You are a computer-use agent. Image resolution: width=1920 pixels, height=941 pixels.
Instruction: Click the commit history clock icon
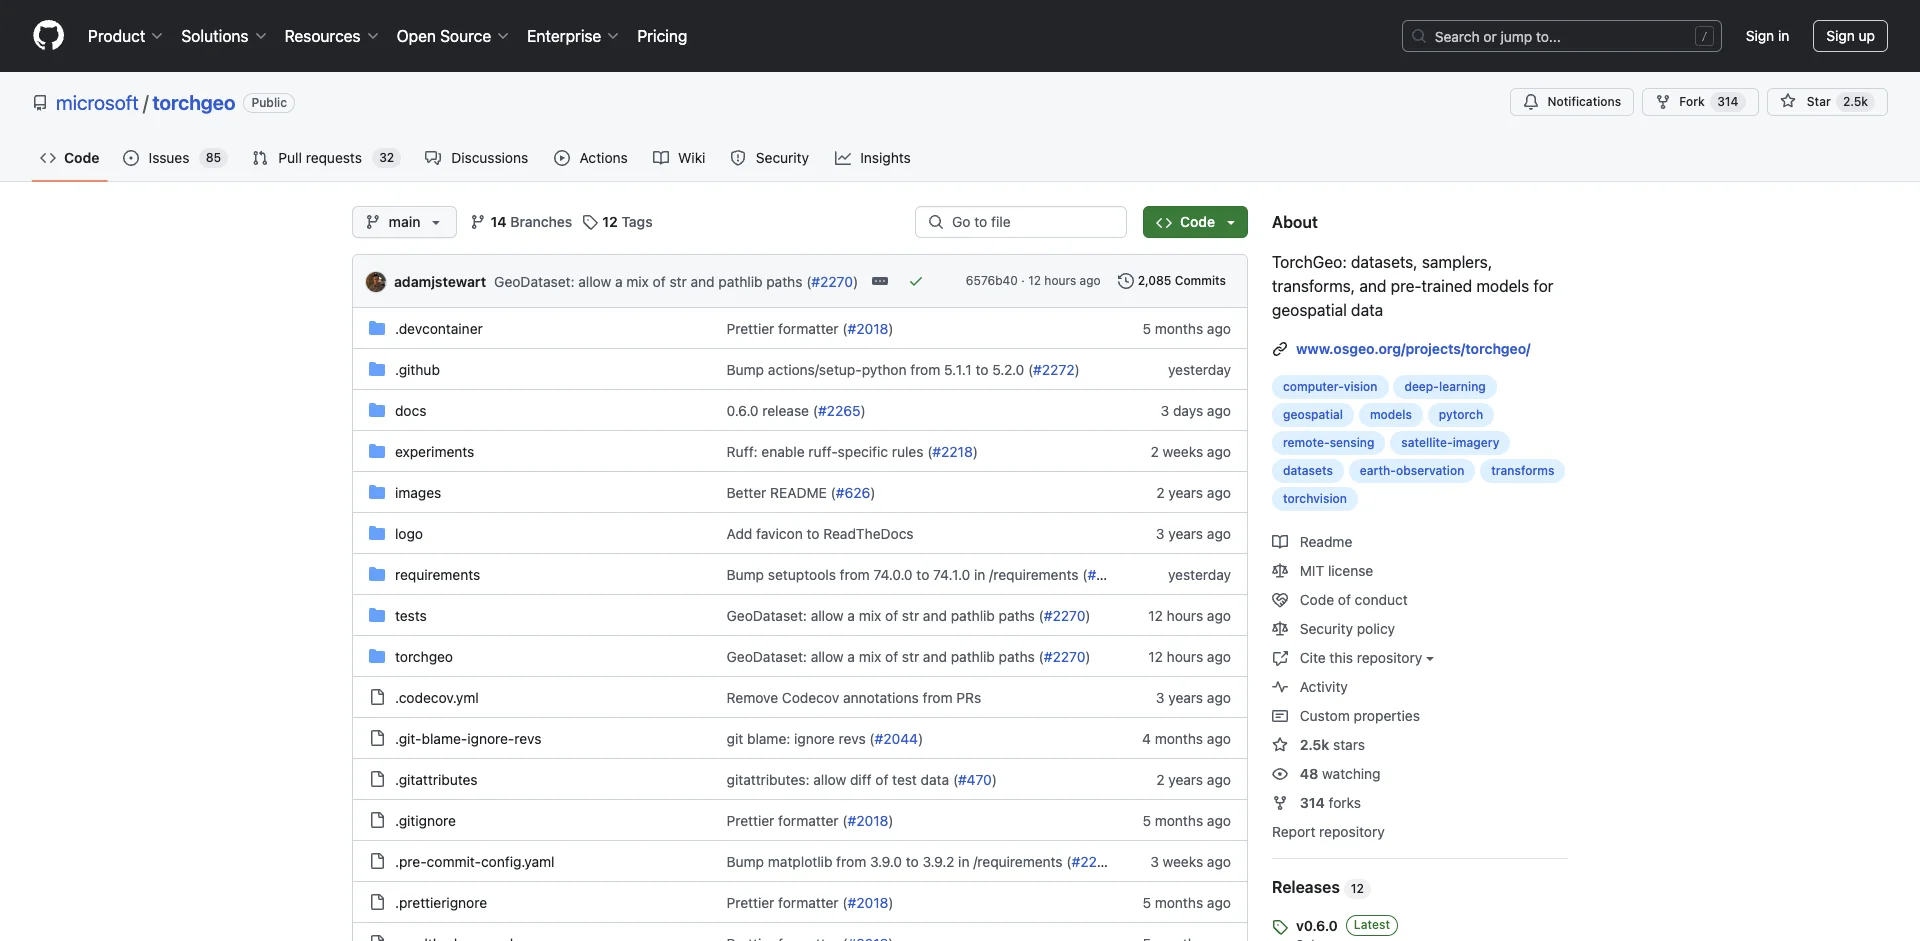(1125, 281)
